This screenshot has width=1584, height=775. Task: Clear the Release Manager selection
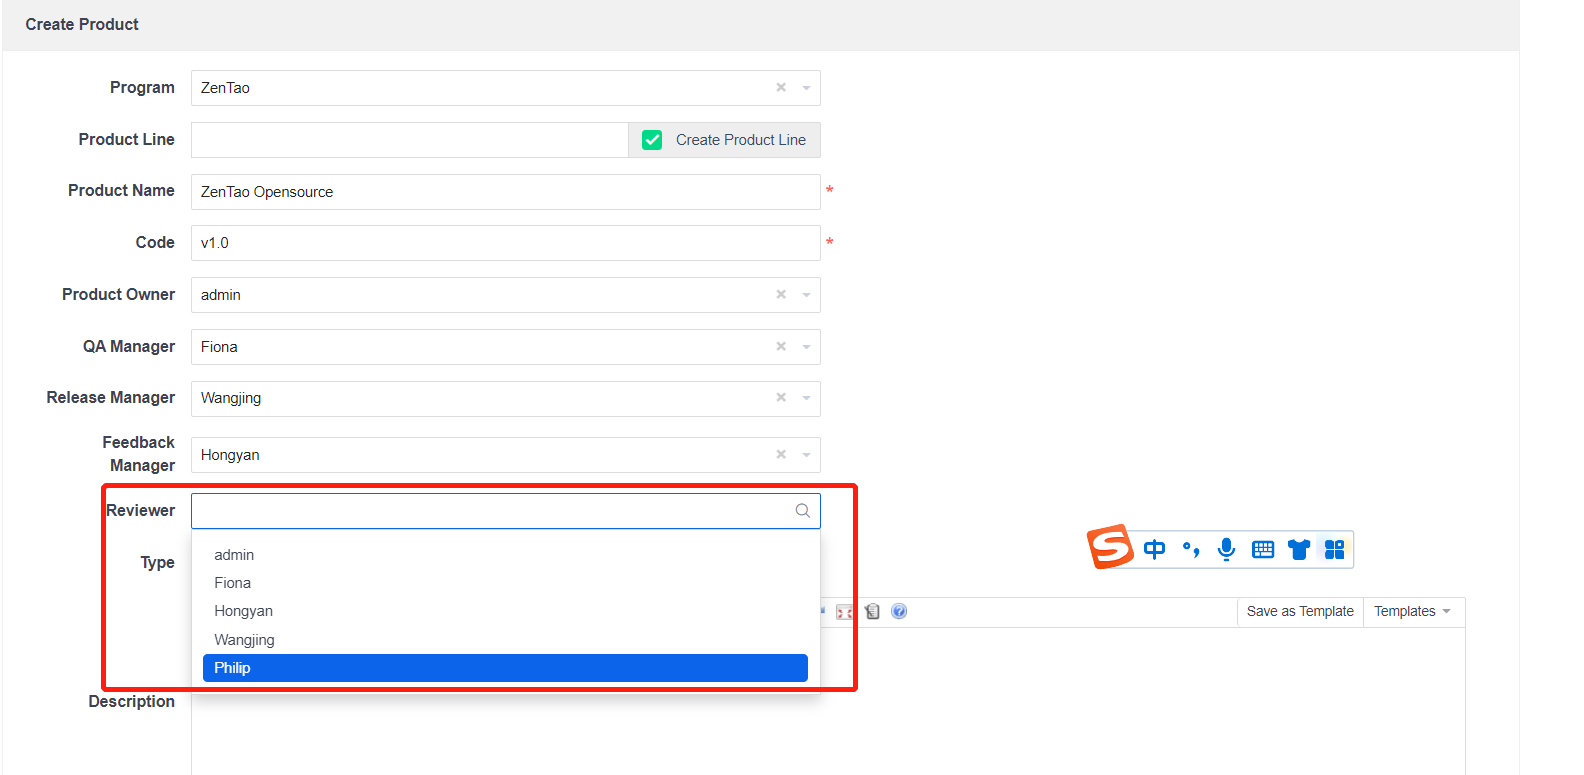click(781, 398)
